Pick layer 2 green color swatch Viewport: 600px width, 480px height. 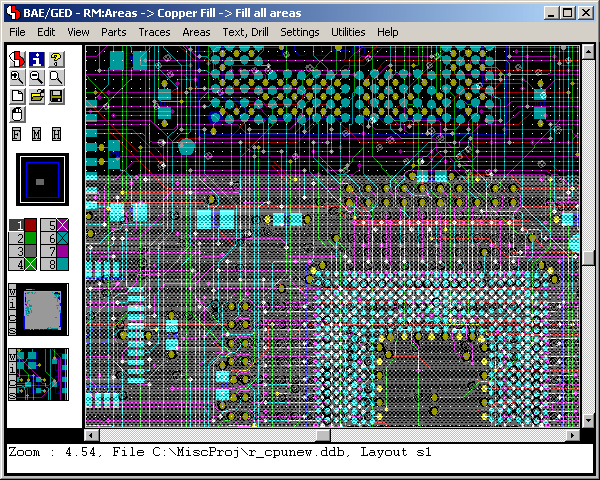click(30, 239)
